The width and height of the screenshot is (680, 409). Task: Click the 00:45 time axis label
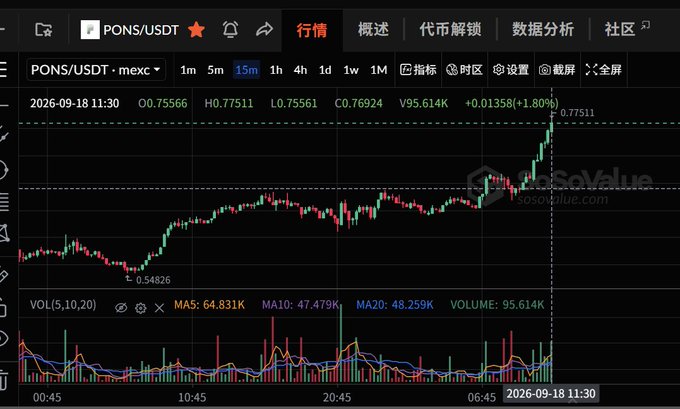pos(47,398)
